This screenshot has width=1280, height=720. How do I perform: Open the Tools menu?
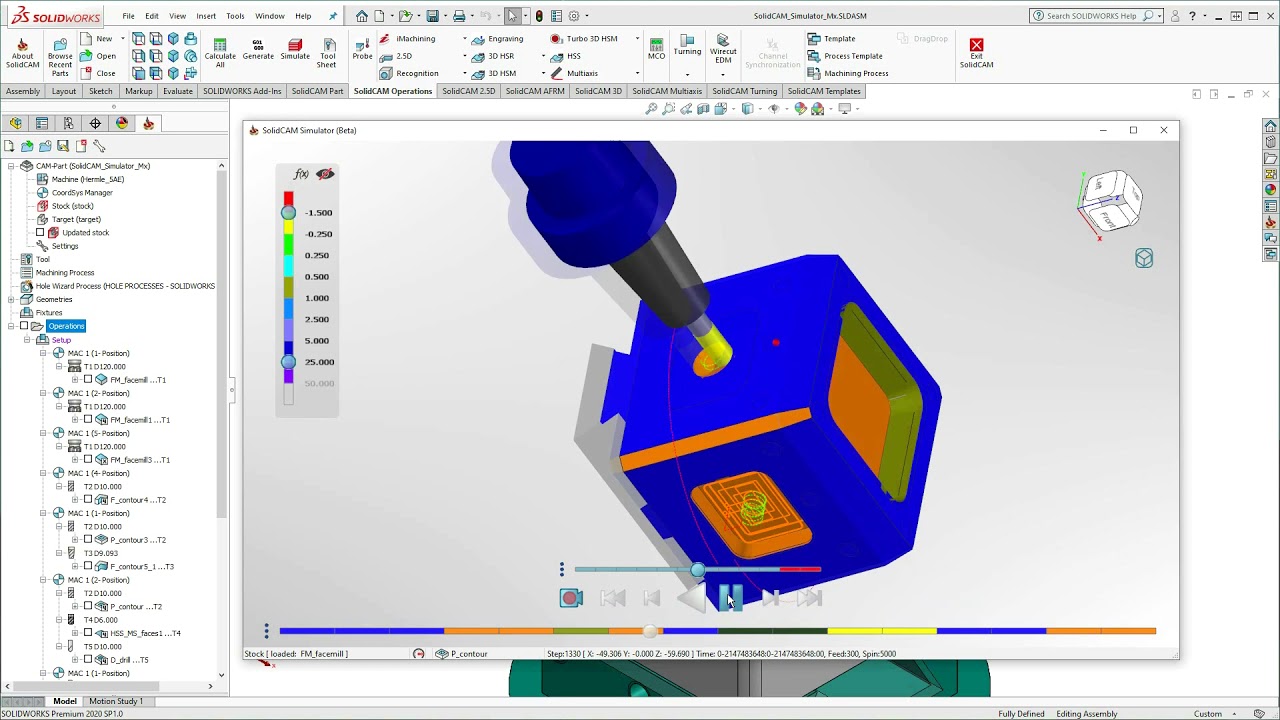pos(235,16)
